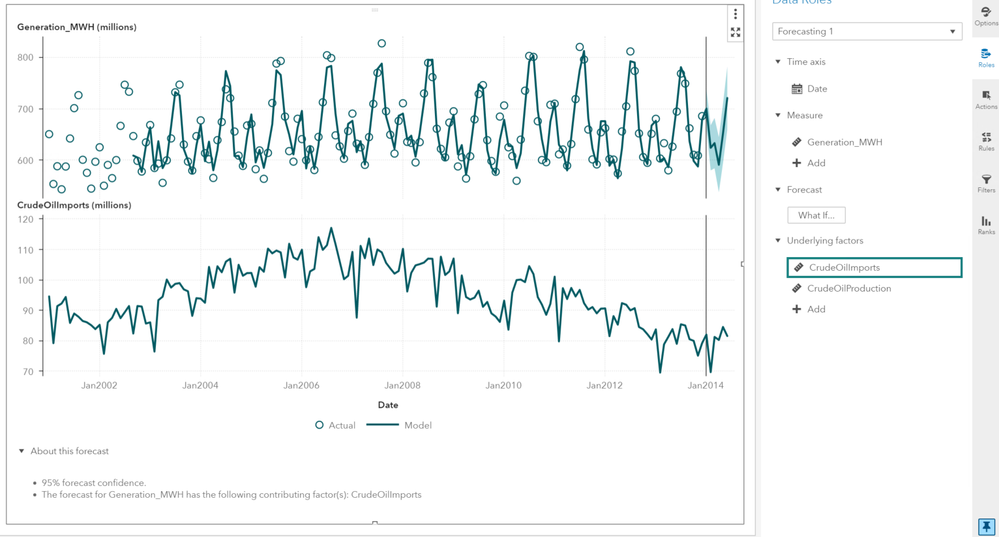The image size is (999, 537).
Task: Open the Options pane icon
Action: (985, 15)
